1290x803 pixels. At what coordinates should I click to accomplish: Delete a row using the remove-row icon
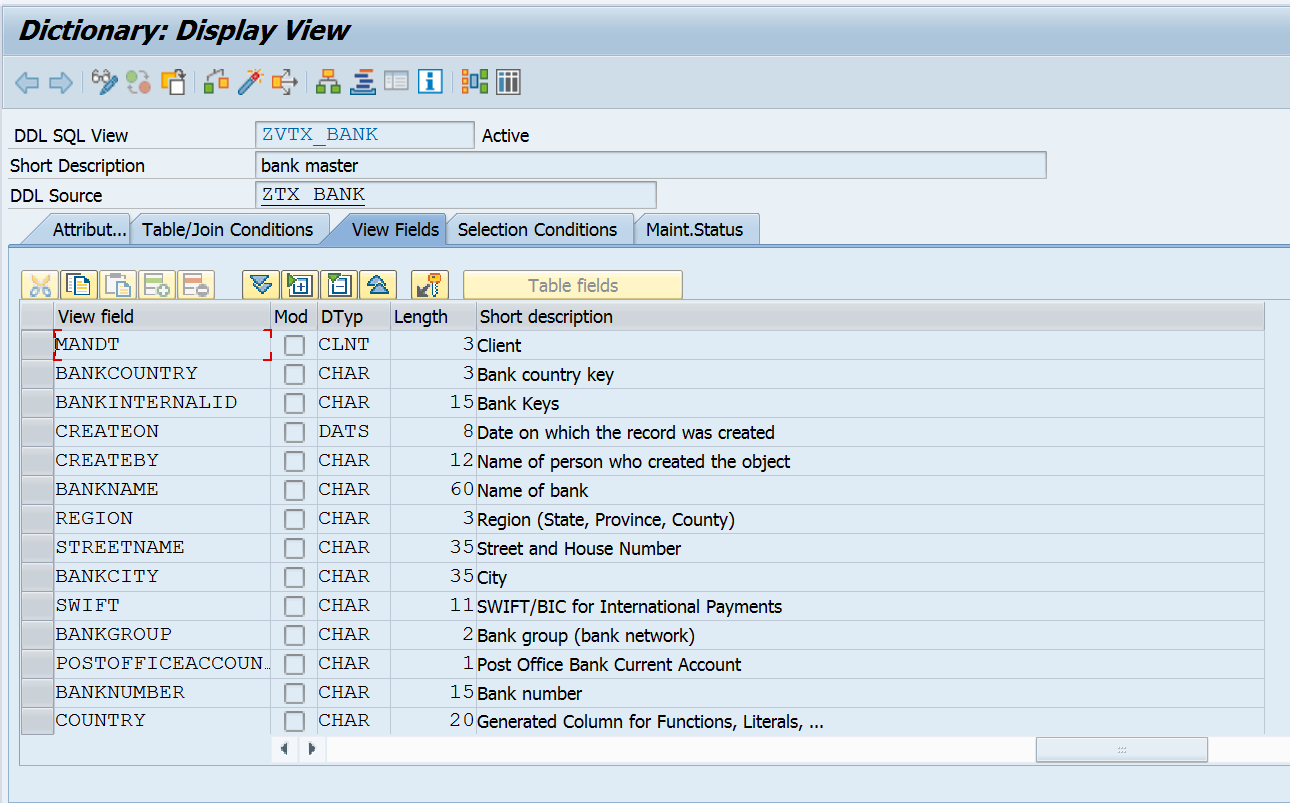pos(195,285)
